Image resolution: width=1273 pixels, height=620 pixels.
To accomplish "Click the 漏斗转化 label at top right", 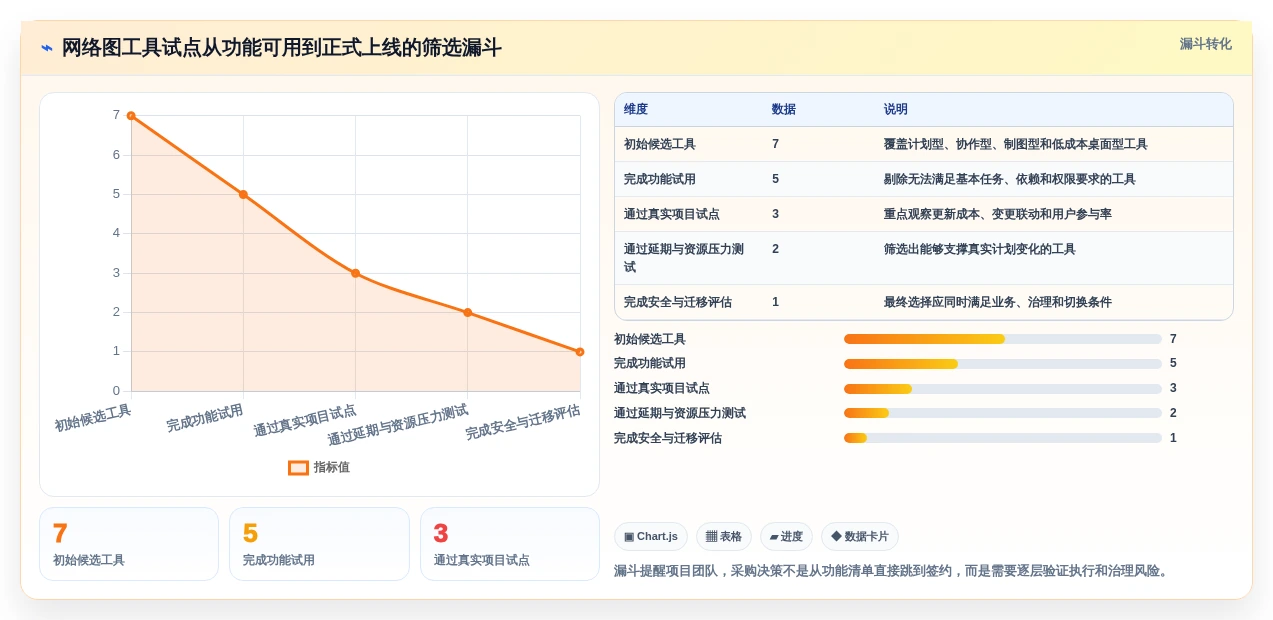I will pos(1205,44).
